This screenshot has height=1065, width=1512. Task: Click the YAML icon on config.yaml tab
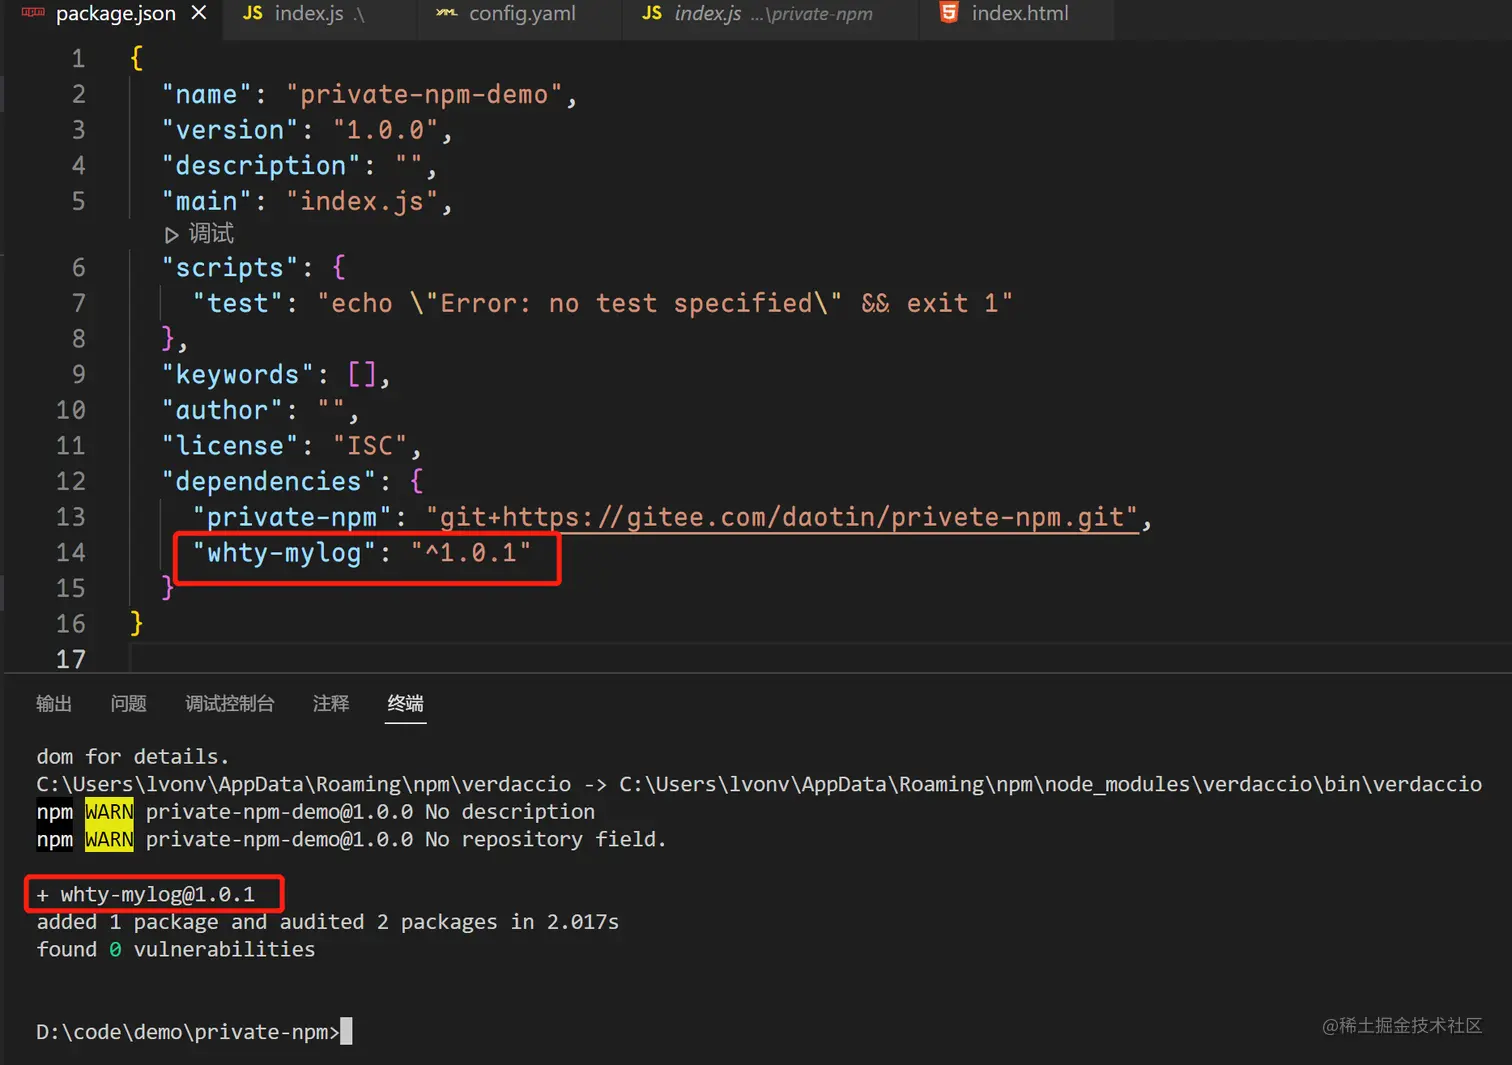click(446, 13)
